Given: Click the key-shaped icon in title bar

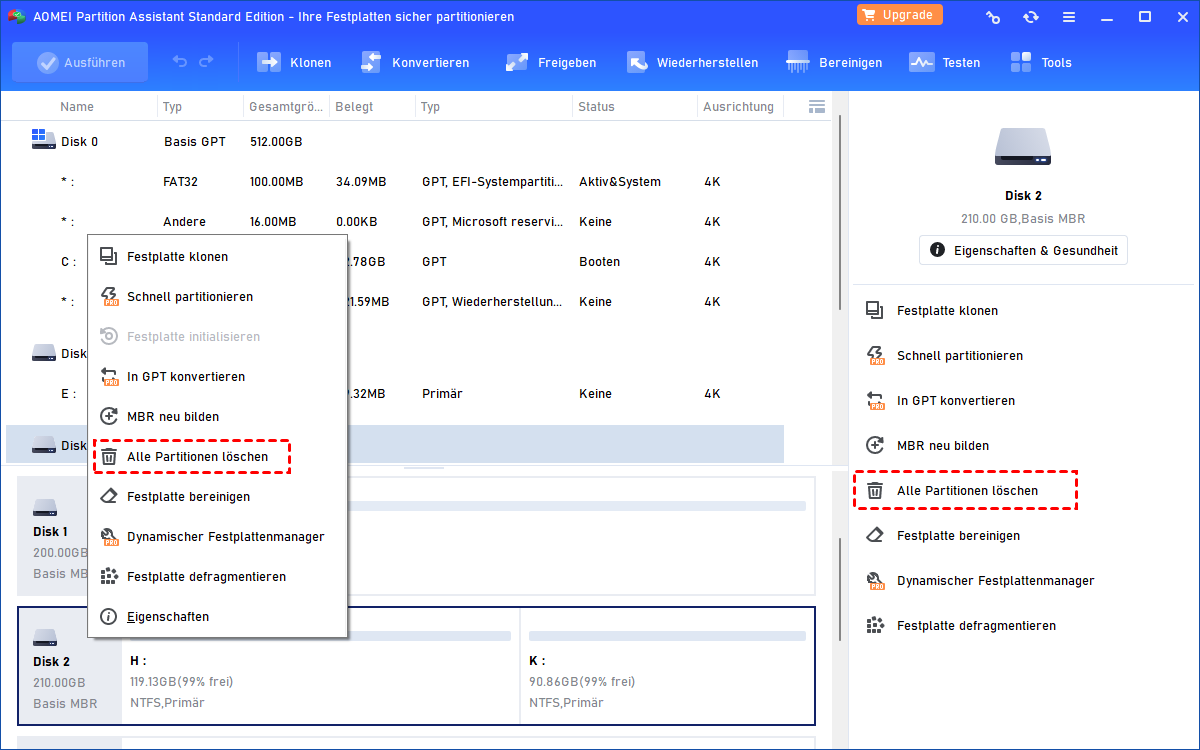Looking at the screenshot, I should 993,17.
